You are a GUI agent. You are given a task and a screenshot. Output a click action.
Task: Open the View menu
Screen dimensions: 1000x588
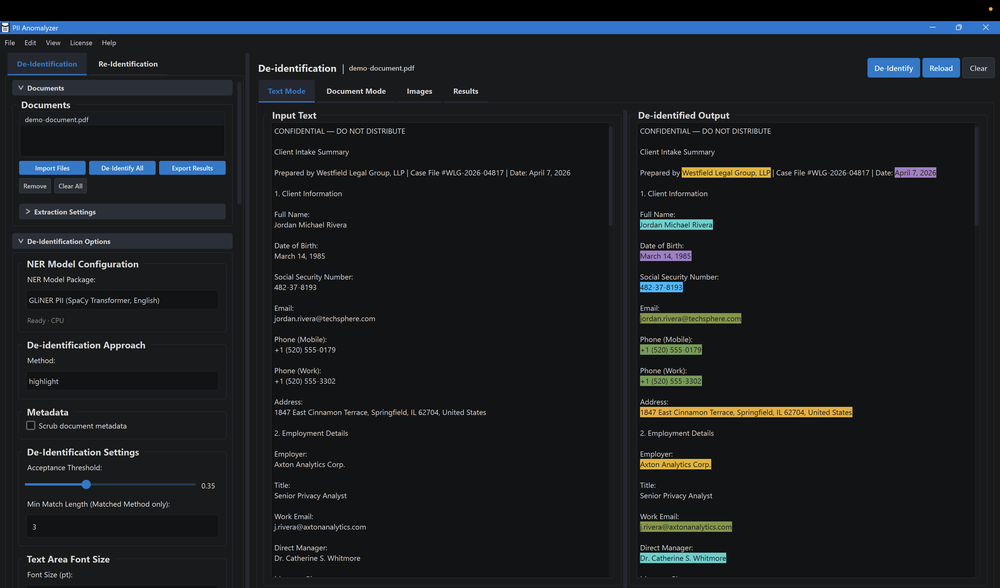[53, 43]
